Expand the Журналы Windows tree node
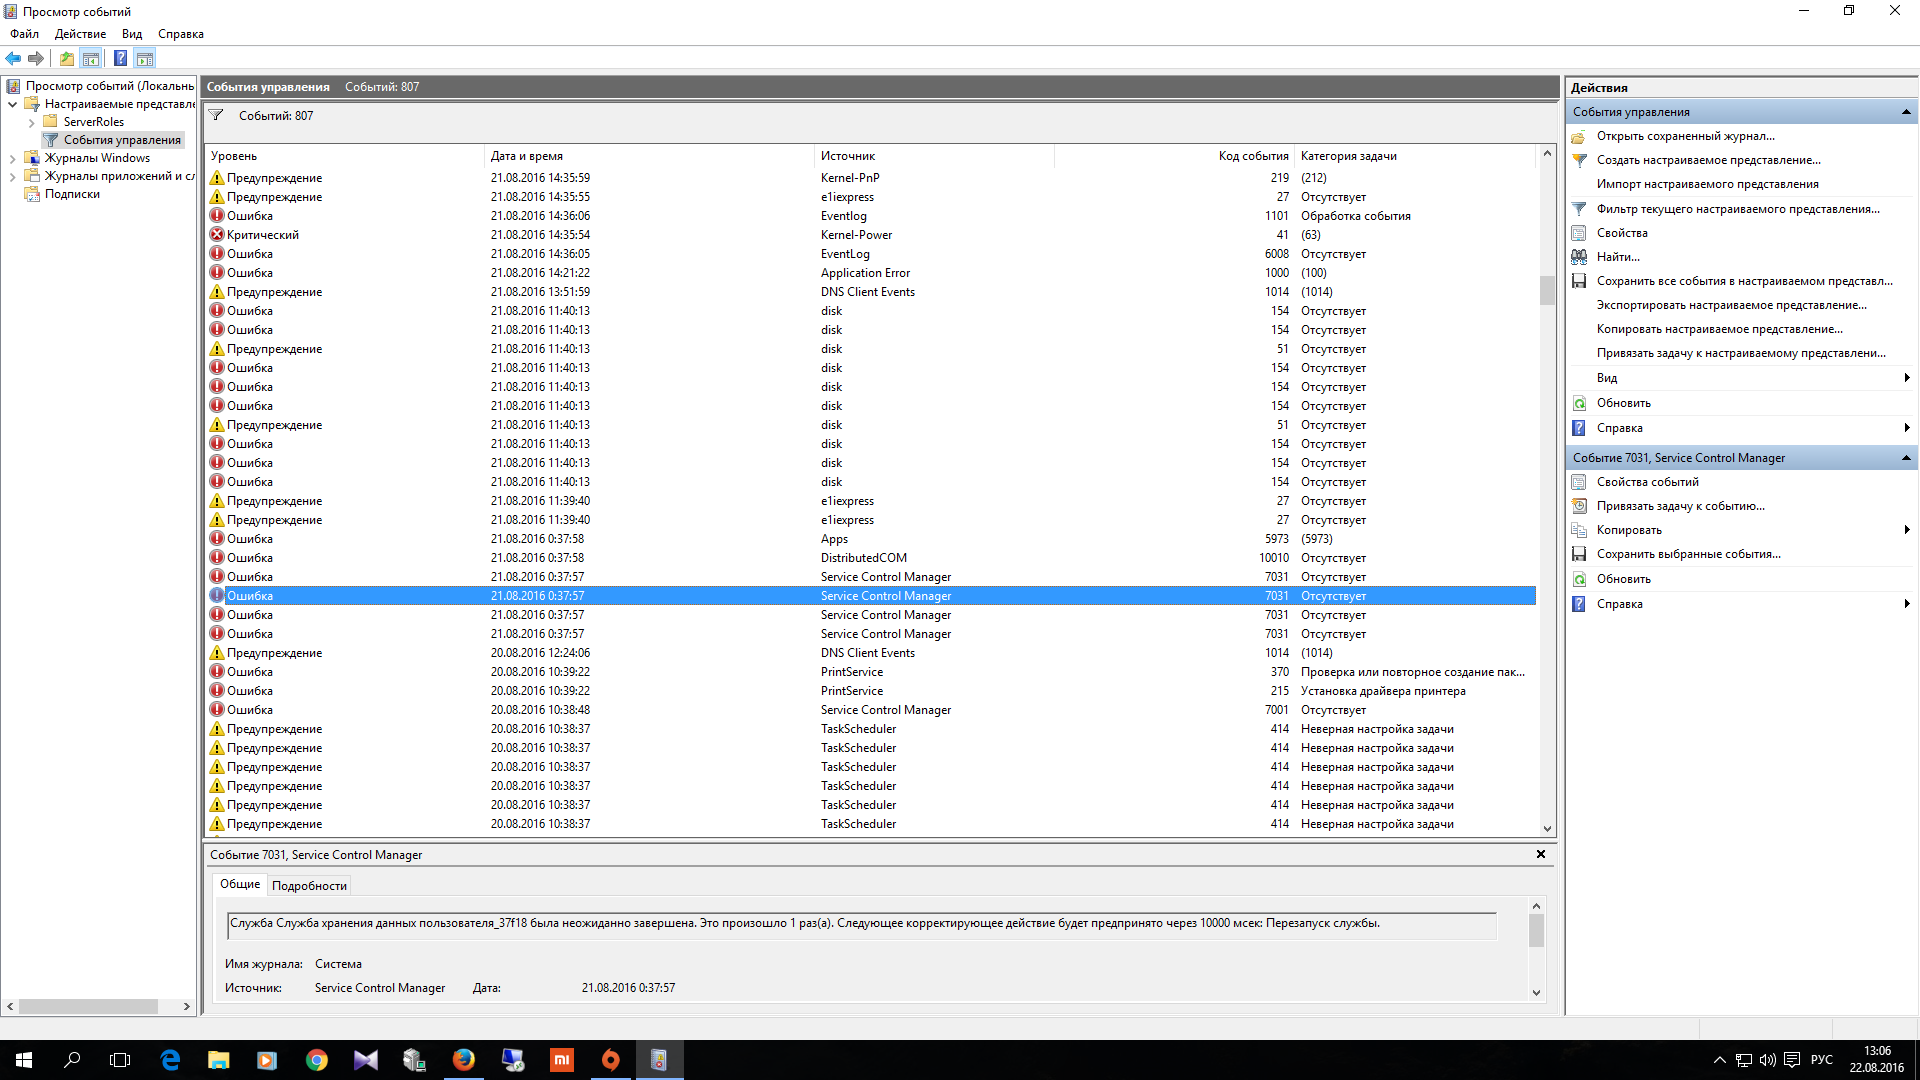Screen dimensions: 1920x1080 pos(12,158)
